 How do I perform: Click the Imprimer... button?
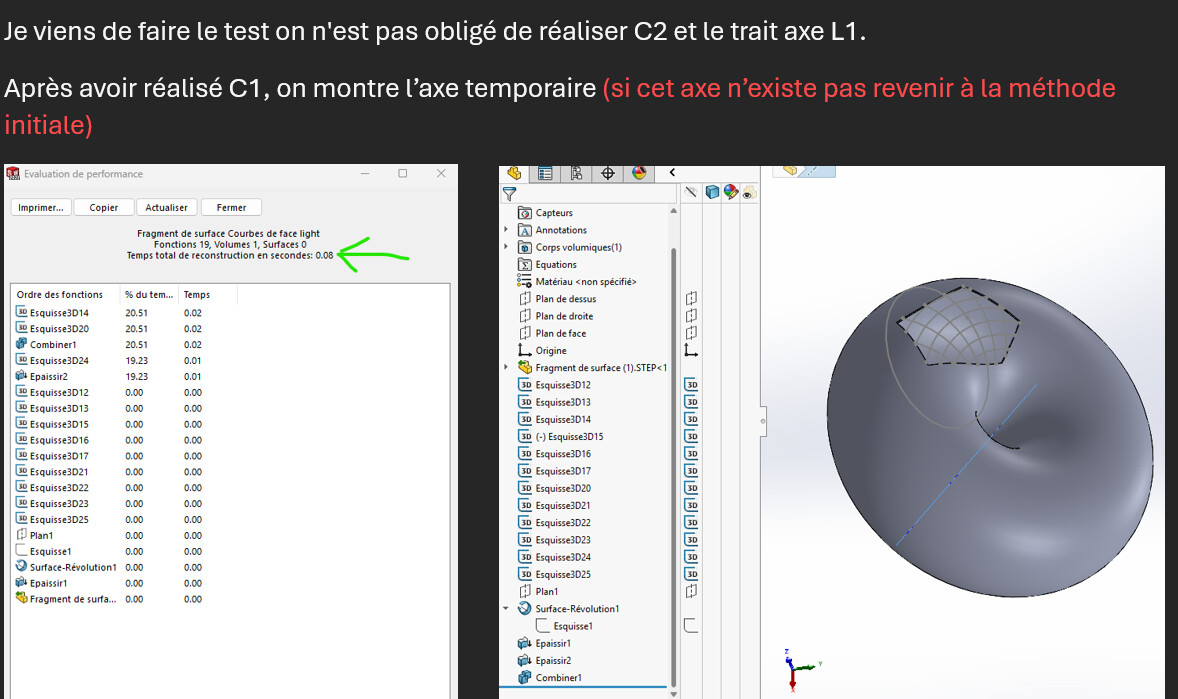coord(41,207)
